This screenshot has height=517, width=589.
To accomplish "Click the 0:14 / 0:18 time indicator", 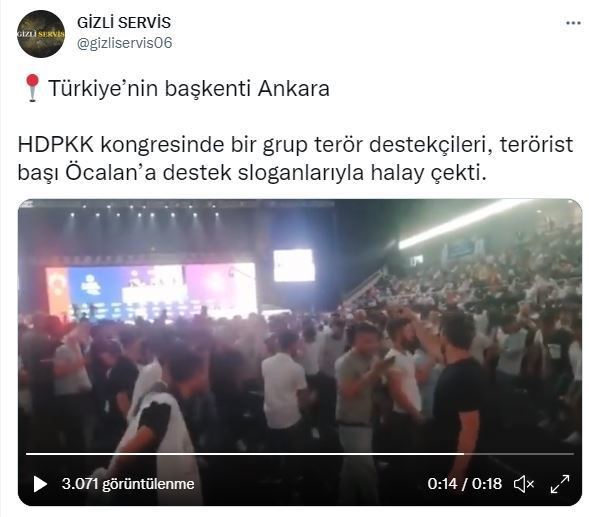I will pyautogui.click(x=465, y=484).
